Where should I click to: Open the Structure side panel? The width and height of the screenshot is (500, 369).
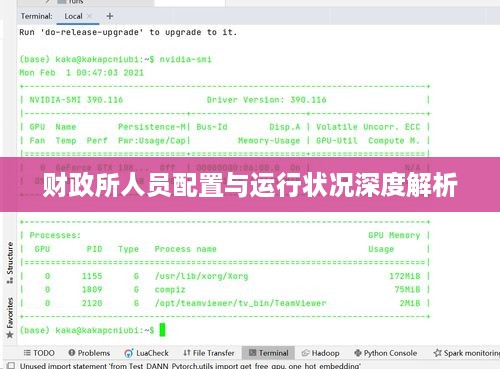coord(10,262)
